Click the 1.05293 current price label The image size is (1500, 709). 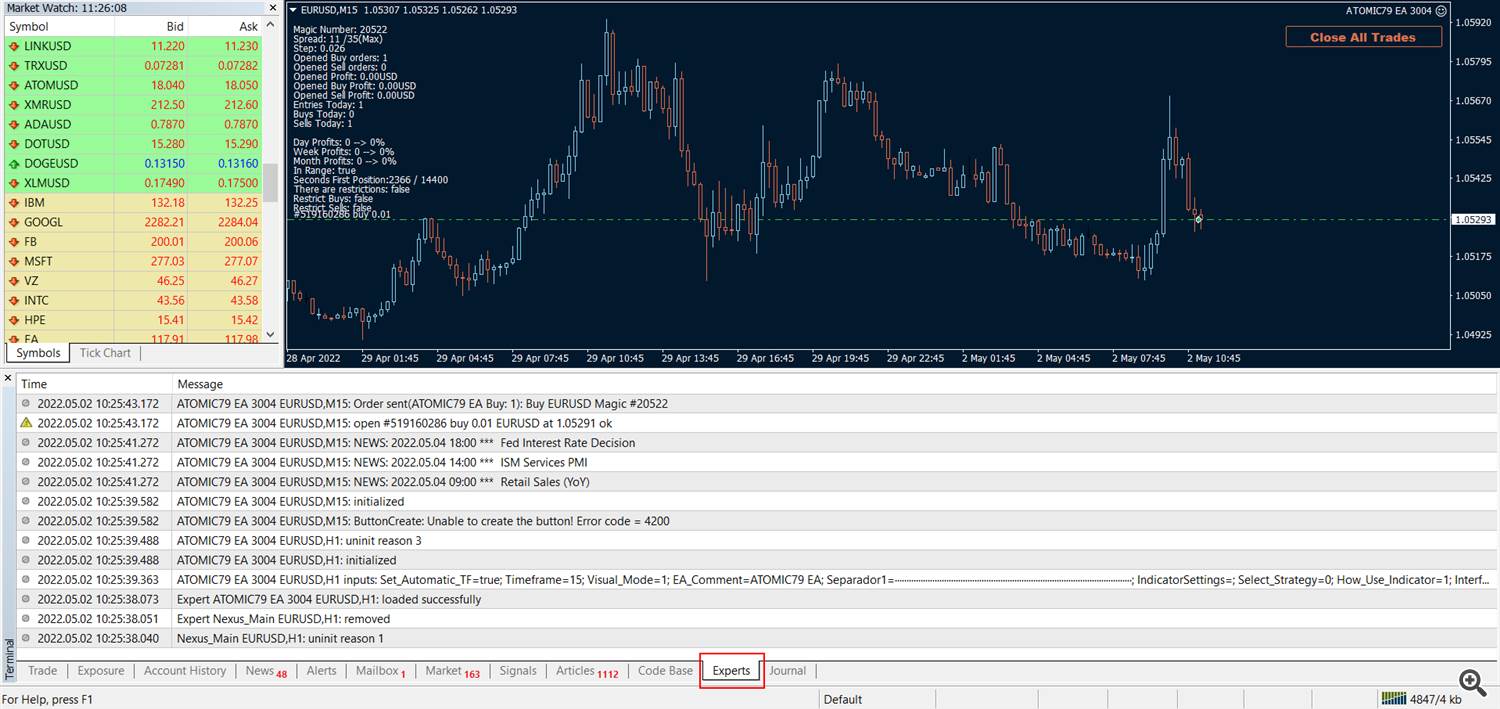pos(1474,219)
